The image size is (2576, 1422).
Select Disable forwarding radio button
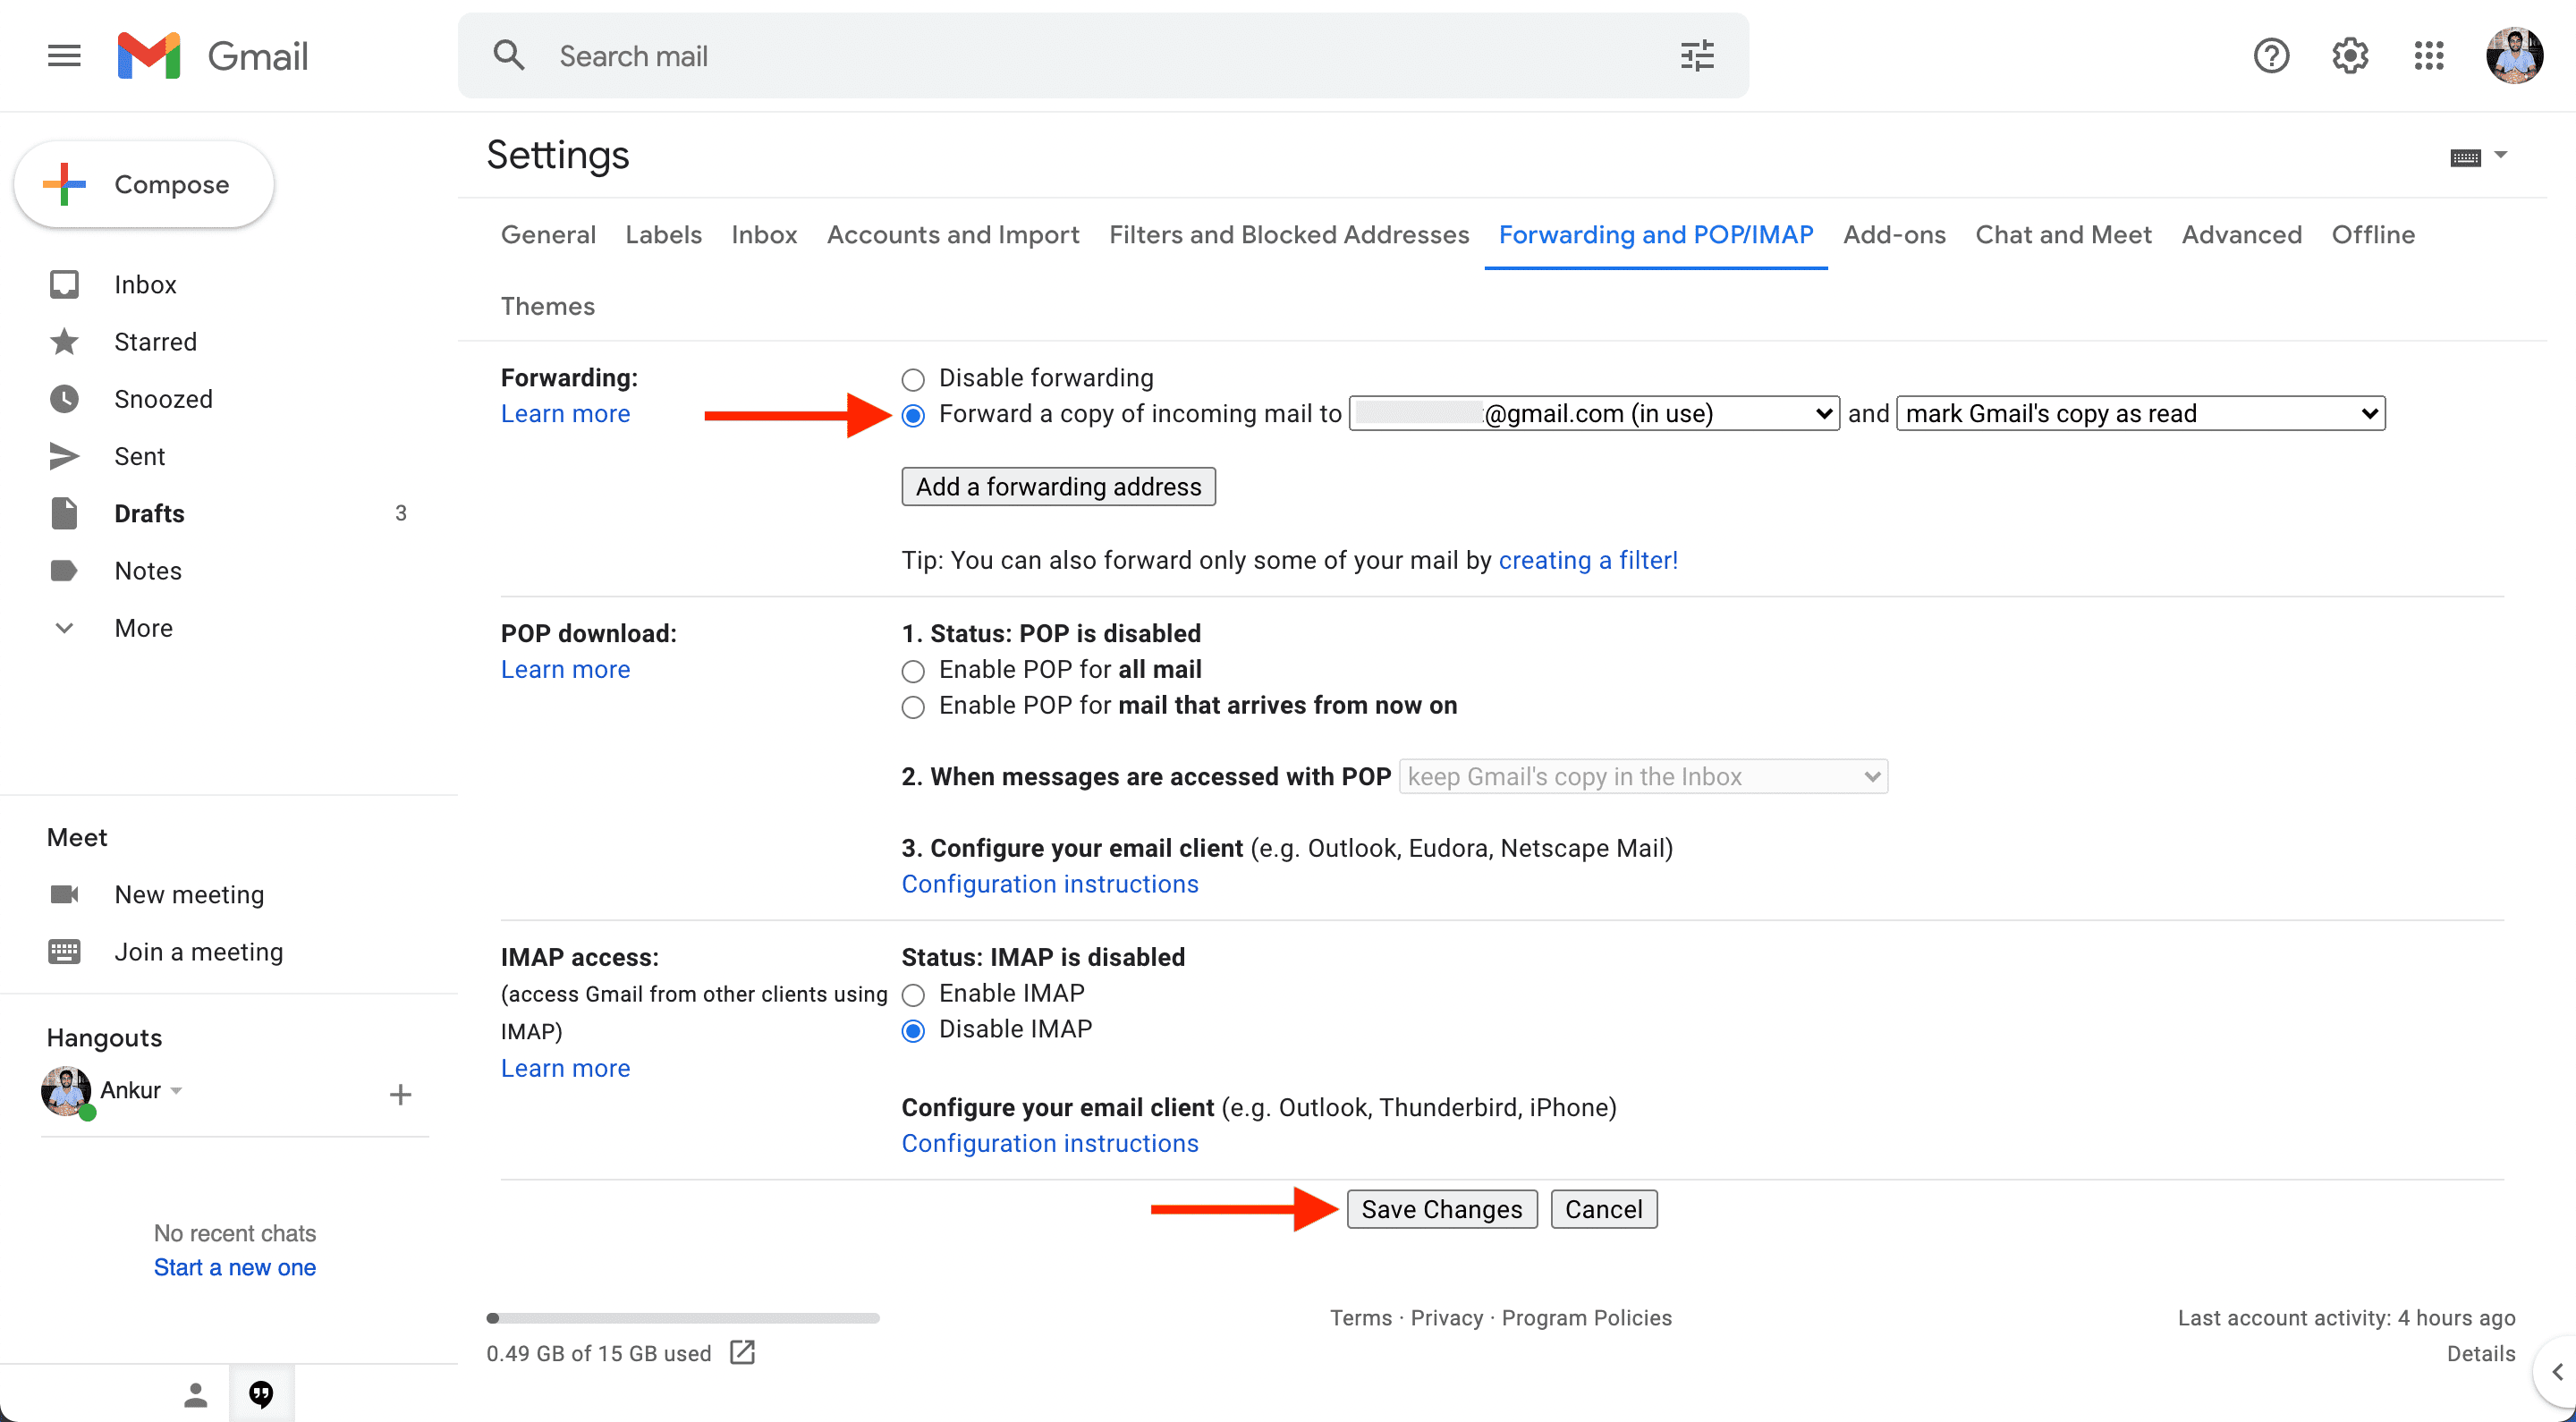click(913, 379)
